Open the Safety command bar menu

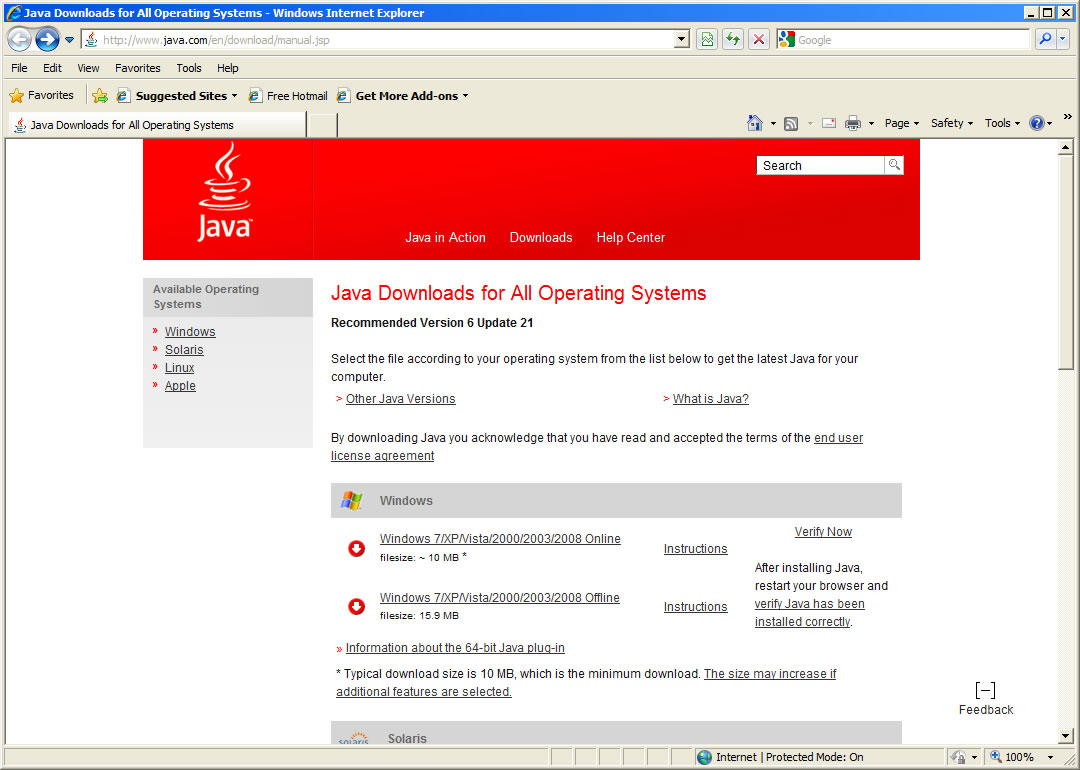tap(952, 123)
